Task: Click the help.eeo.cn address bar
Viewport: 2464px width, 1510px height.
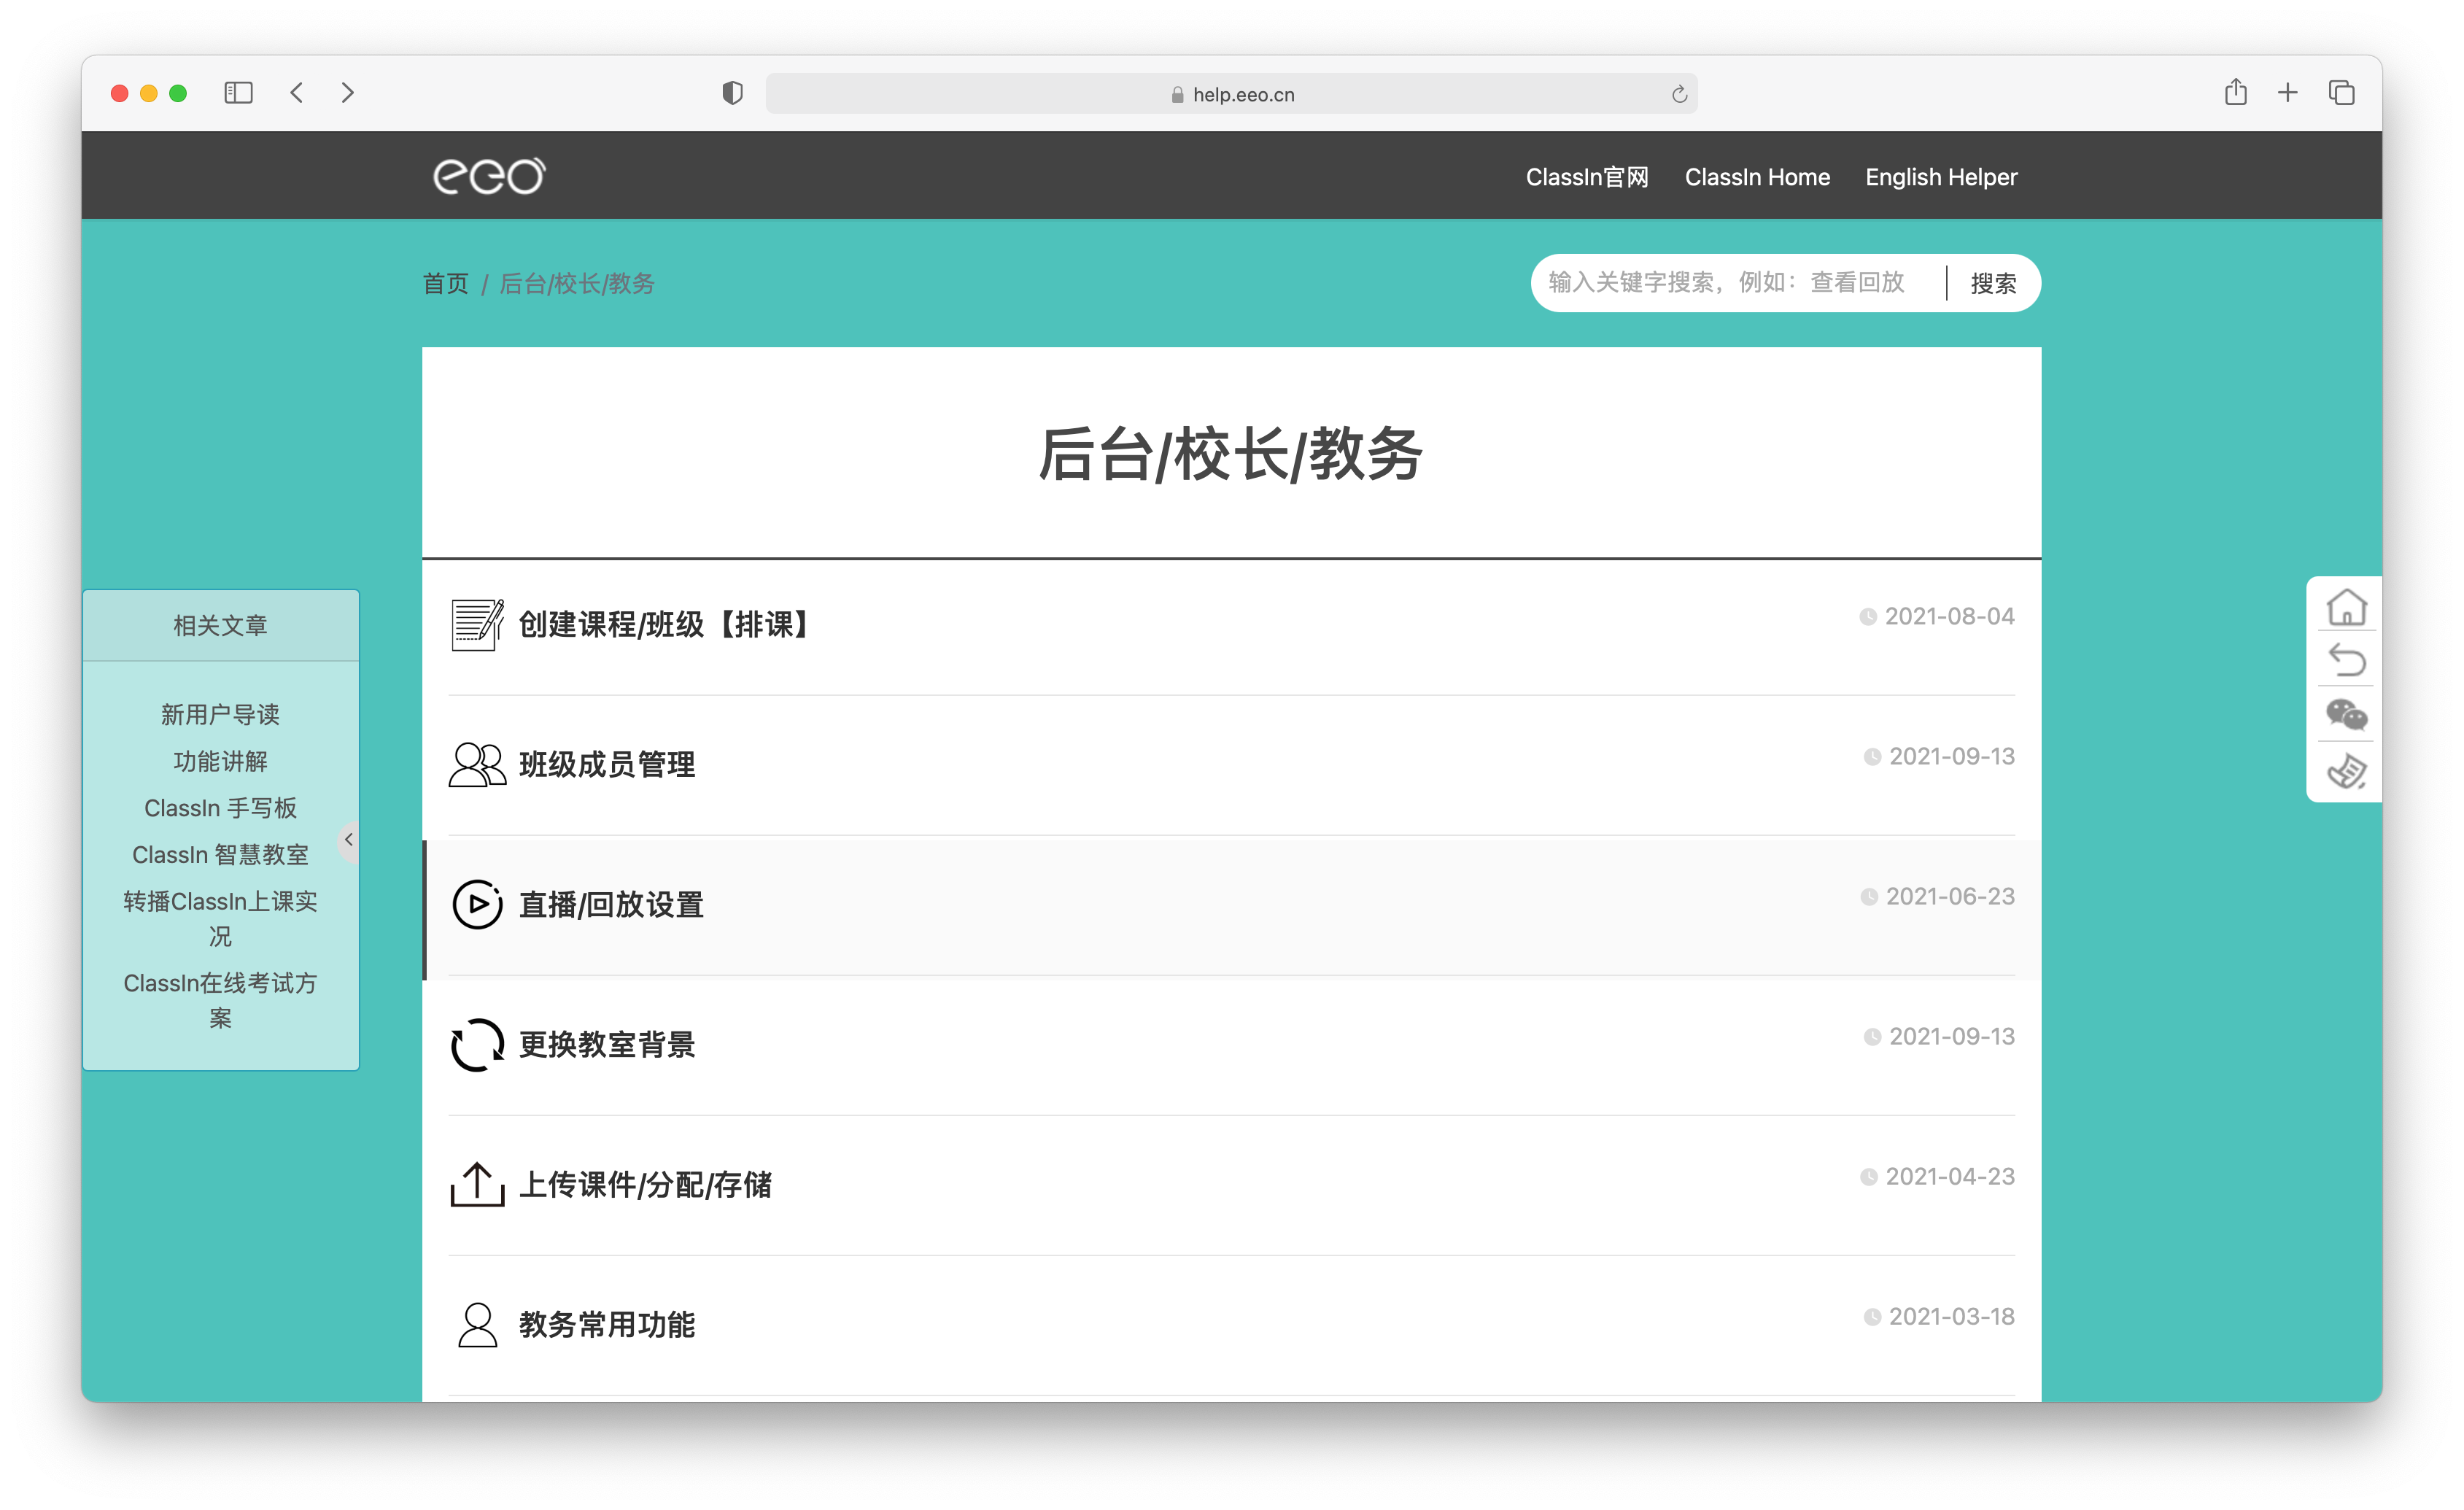Action: click(x=1231, y=93)
